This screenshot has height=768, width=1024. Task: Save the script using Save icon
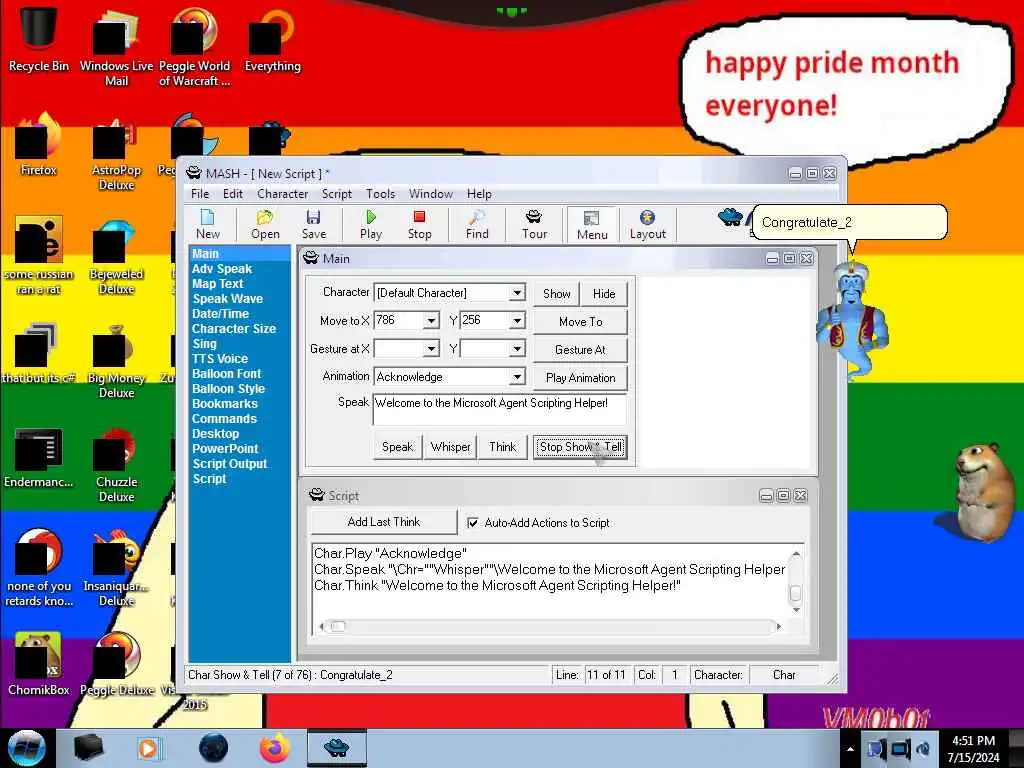pyautogui.click(x=313, y=225)
